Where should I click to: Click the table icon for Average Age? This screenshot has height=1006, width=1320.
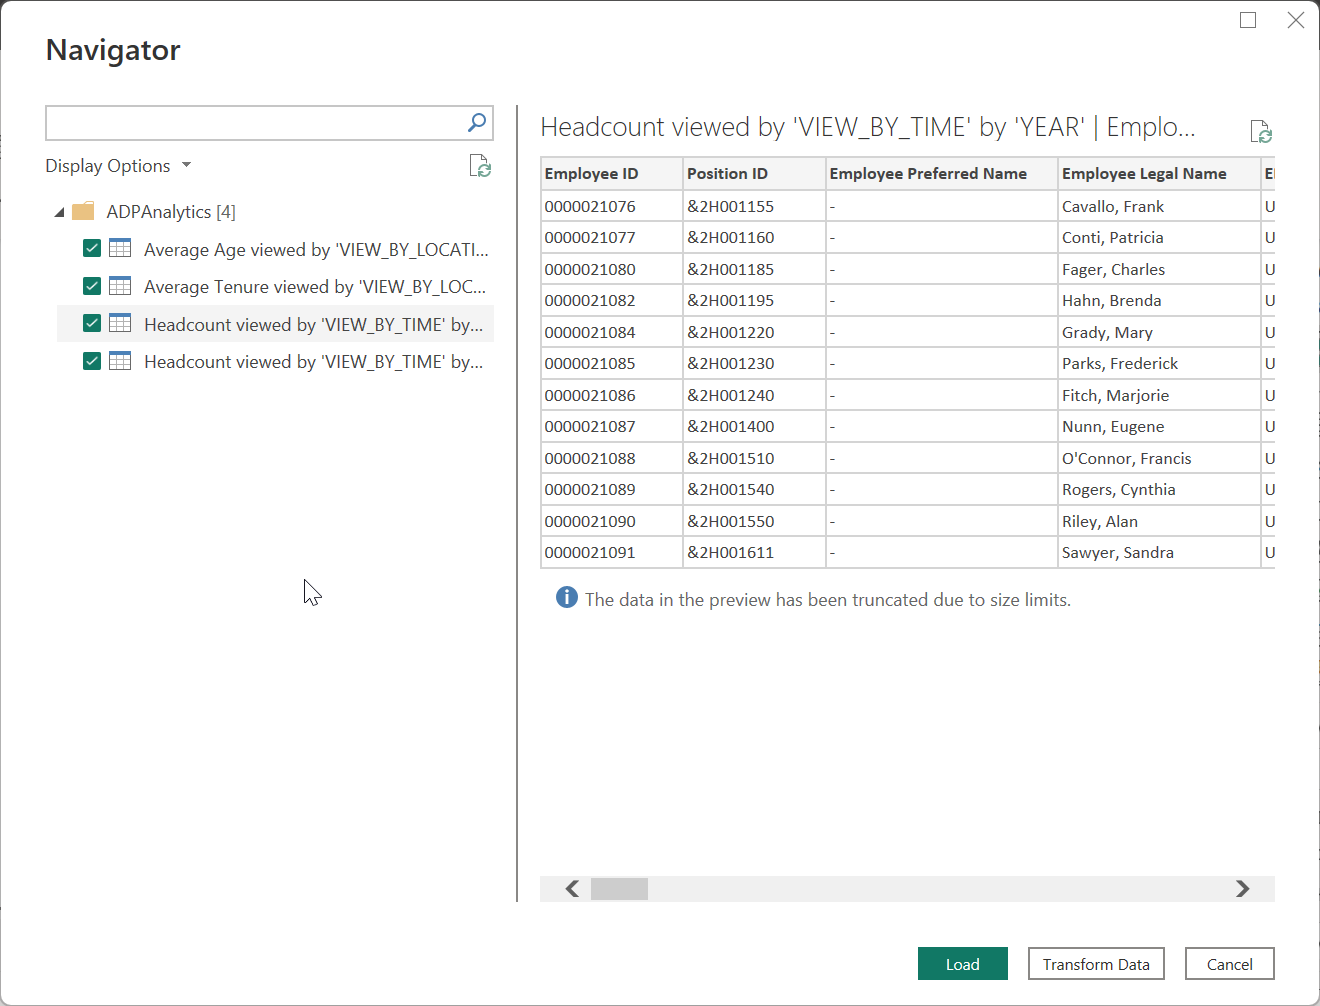pyautogui.click(x=120, y=248)
